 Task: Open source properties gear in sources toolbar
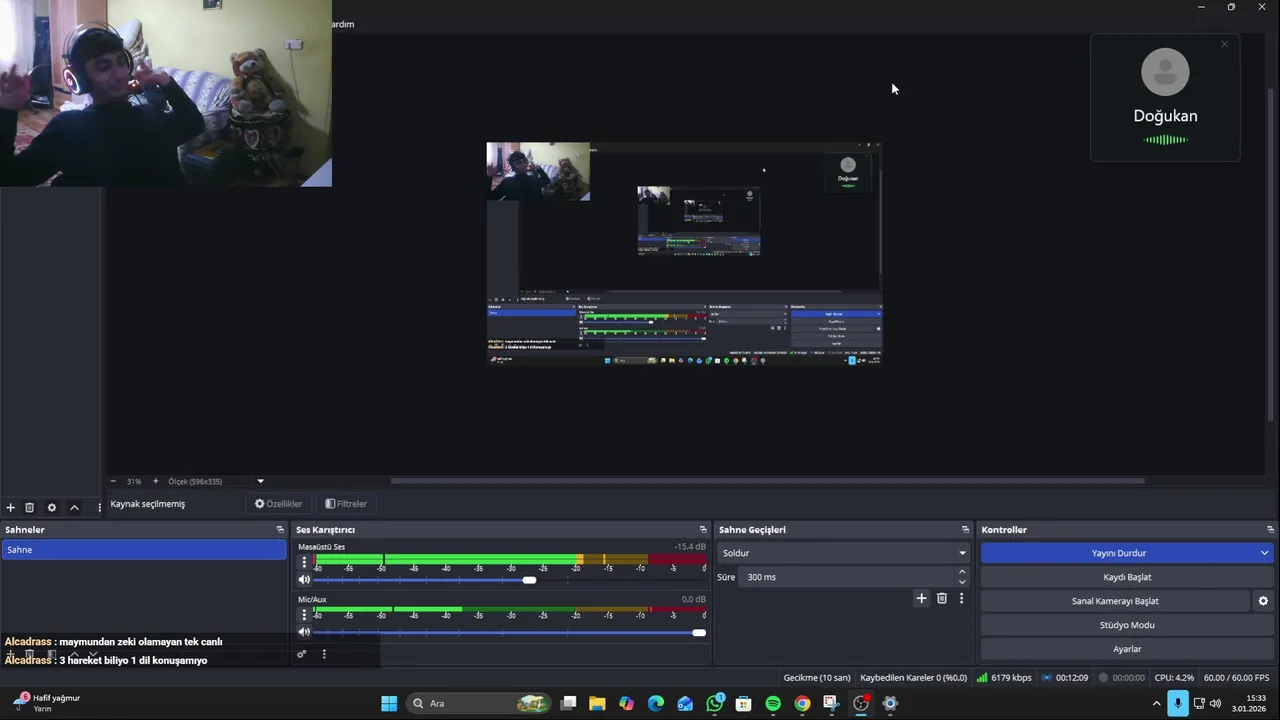[x=52, y=508]
